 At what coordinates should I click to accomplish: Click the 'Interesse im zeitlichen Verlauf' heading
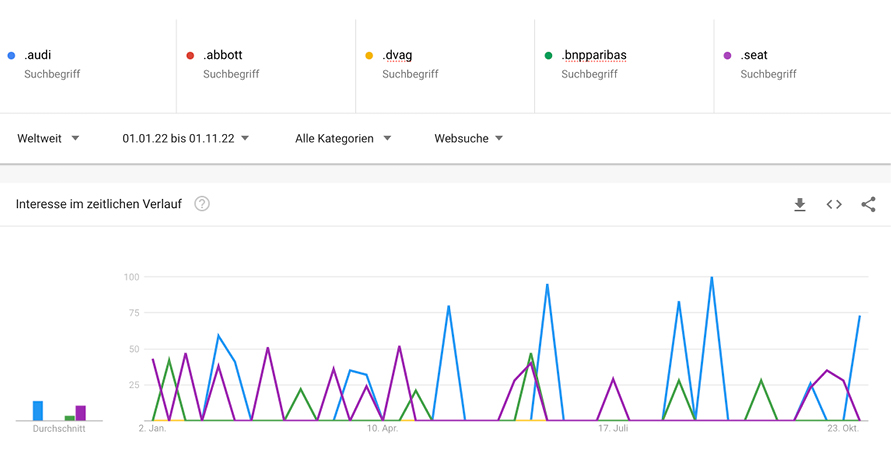point(99,204)
